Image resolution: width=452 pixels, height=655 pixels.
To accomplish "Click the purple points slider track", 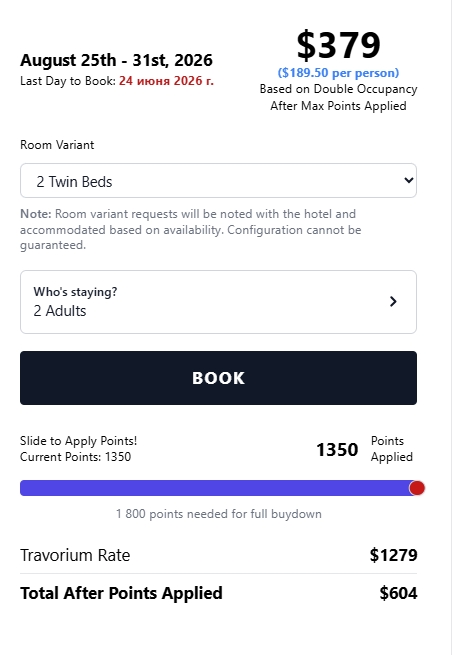I will (x=214, y=487).
